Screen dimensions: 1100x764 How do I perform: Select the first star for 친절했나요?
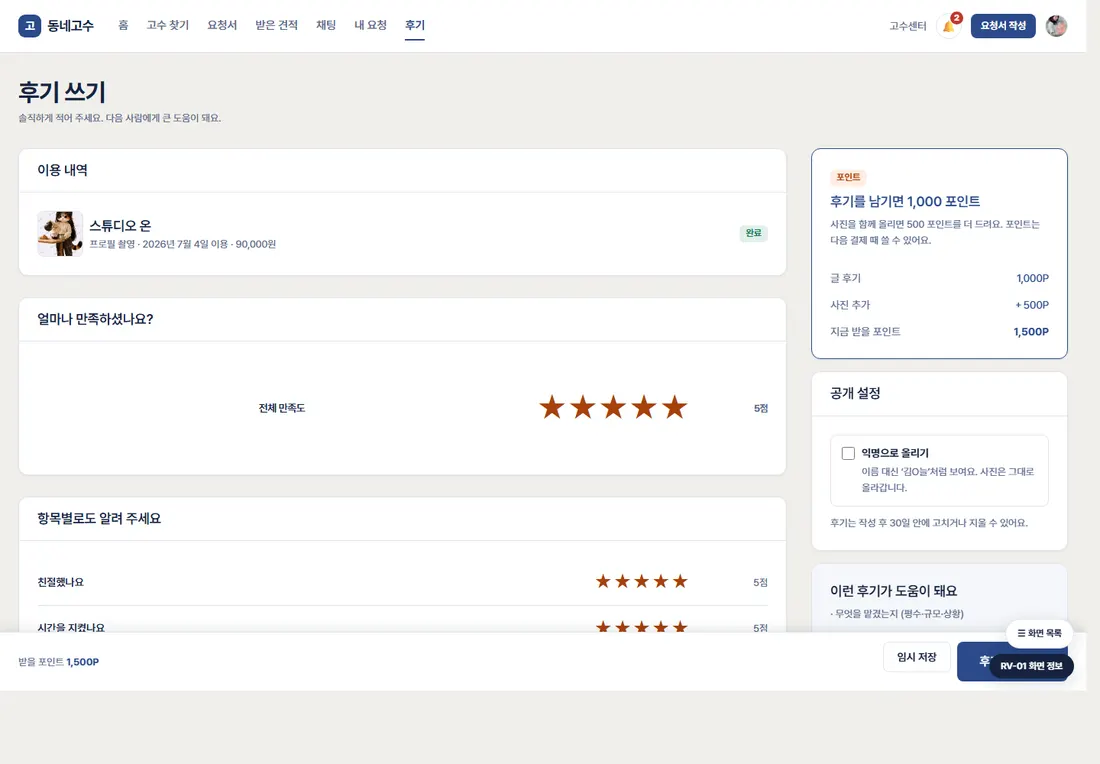[603, 581]
